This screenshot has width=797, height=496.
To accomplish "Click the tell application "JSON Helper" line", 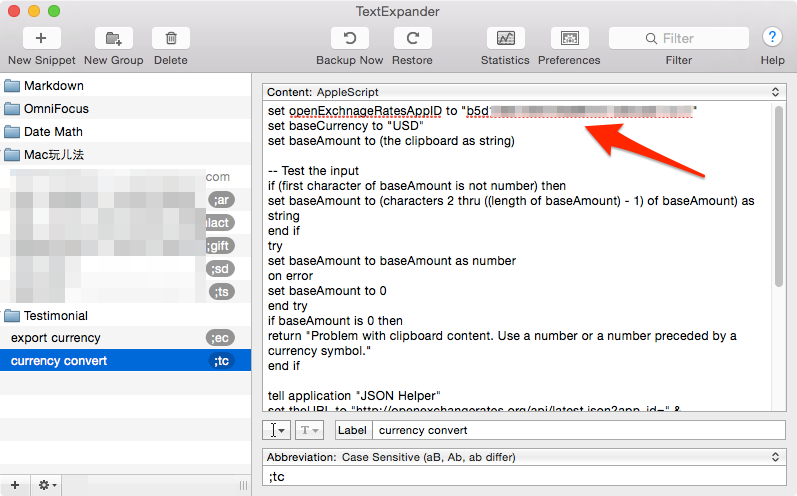I will pyautogui.click(x=354, y=396).
